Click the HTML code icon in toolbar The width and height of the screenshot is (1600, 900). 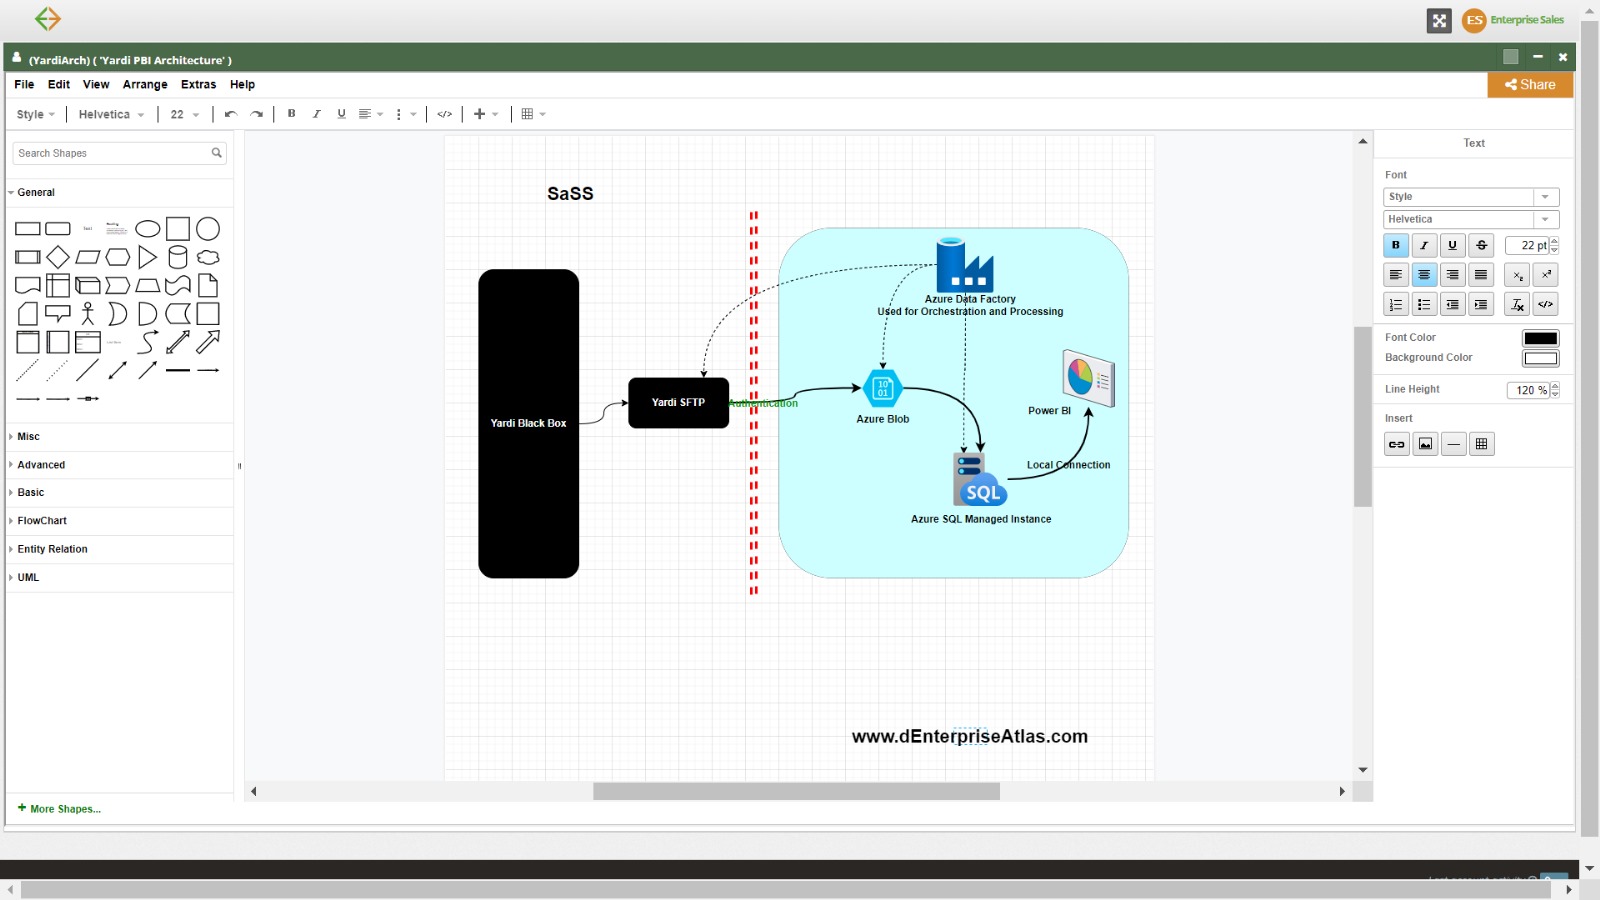[x=445, y=114]
